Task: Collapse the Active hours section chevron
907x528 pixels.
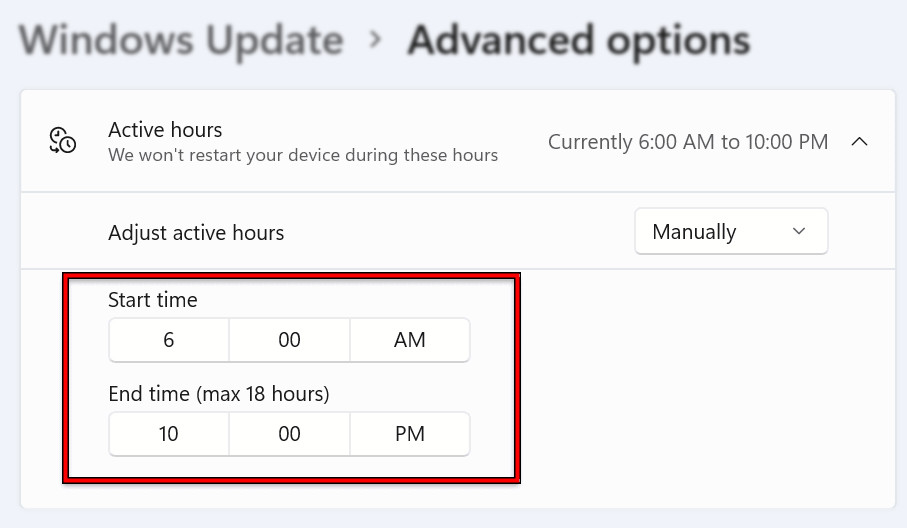Action: tap(859, 142)
